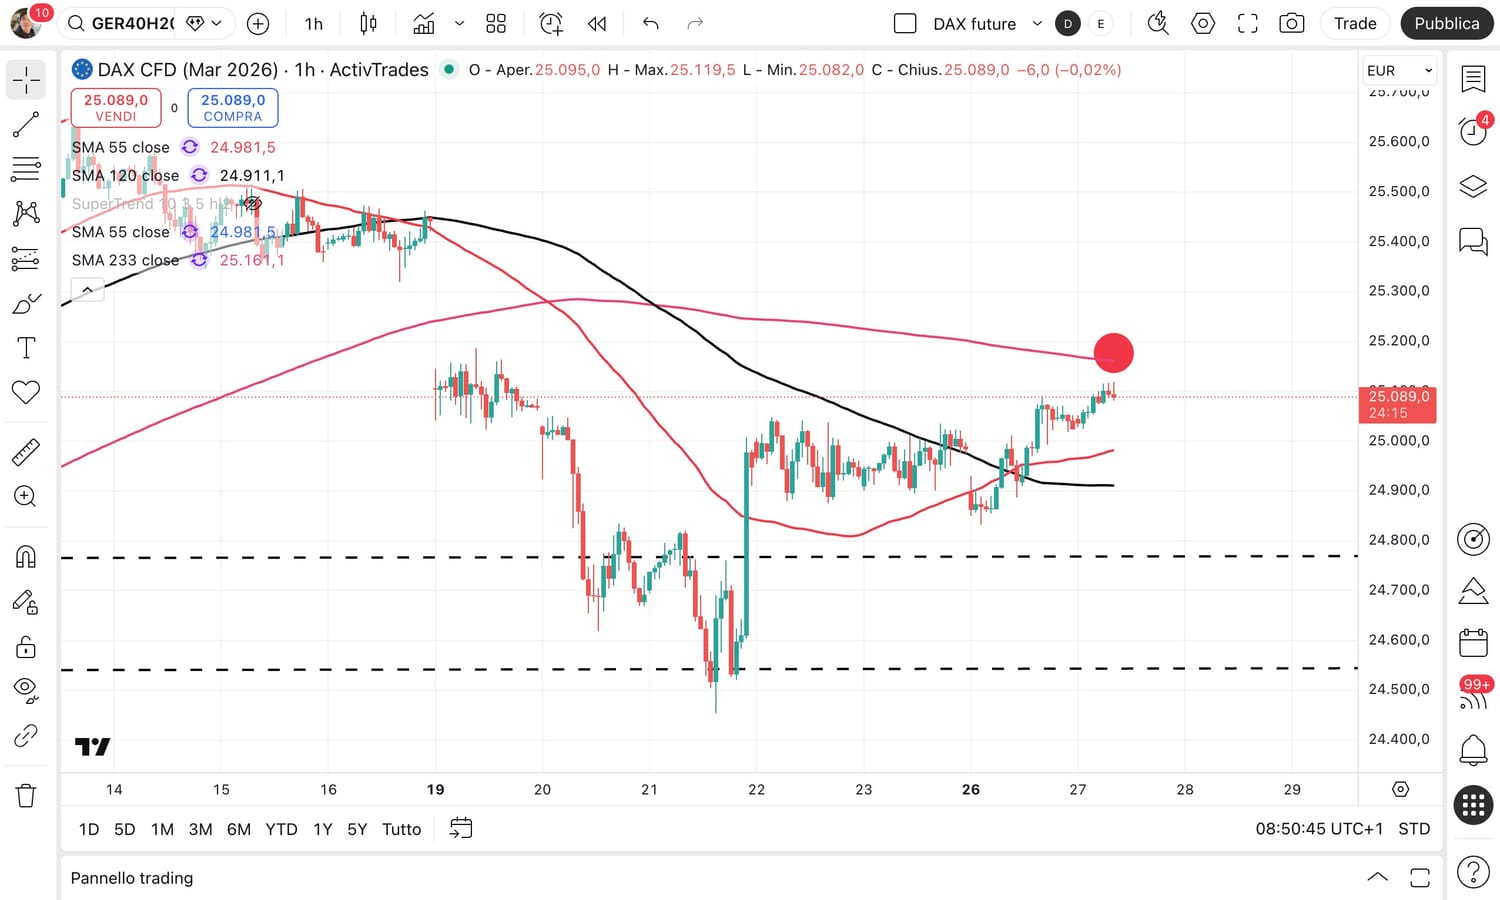This screenshot has width=1500, height=900.
Task: Open the object tree layers icon
Action: click(1473, 187)
